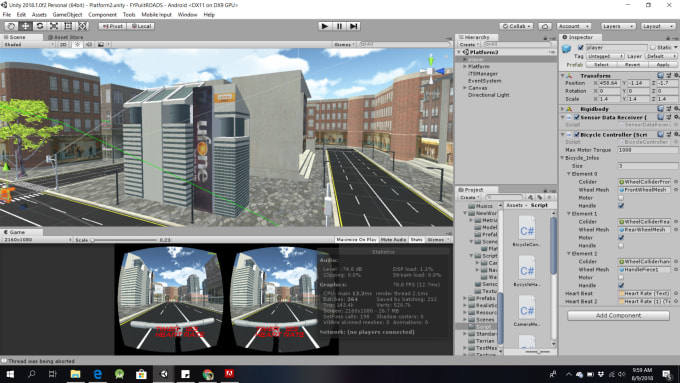Click the Prefab Revert button

point(632,65)
